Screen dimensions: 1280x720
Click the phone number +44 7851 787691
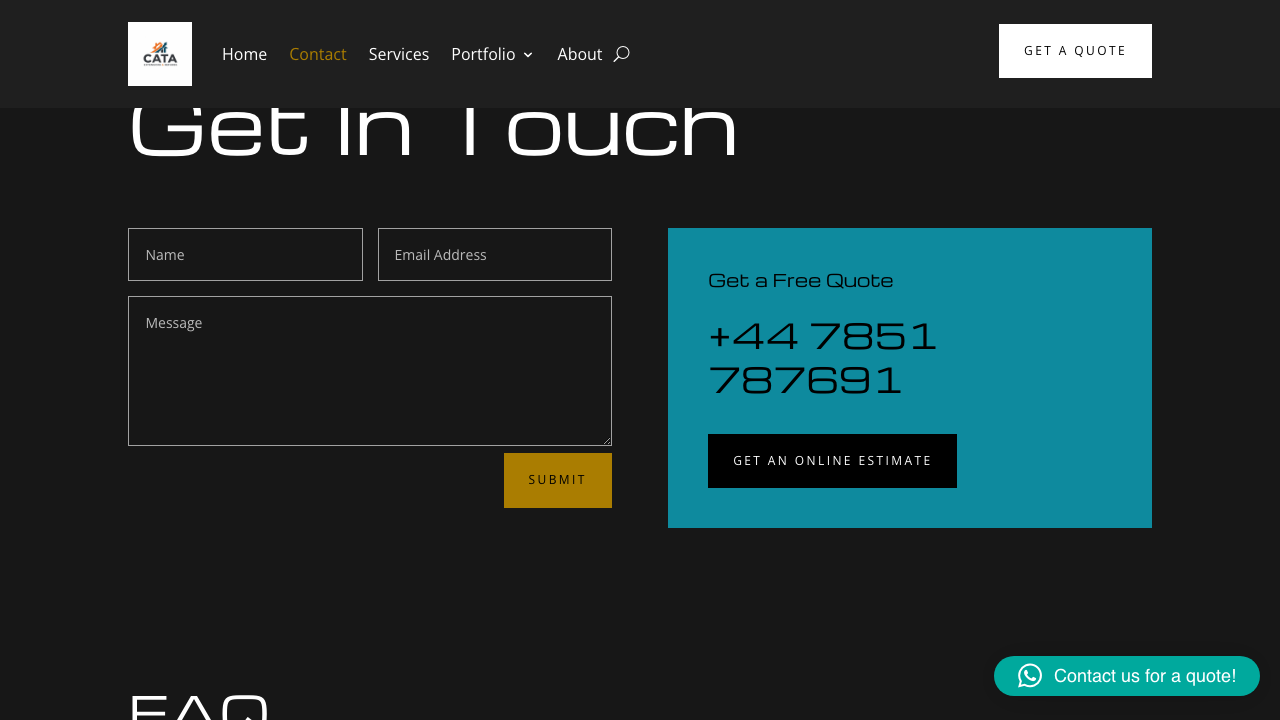tap(822, 357)
